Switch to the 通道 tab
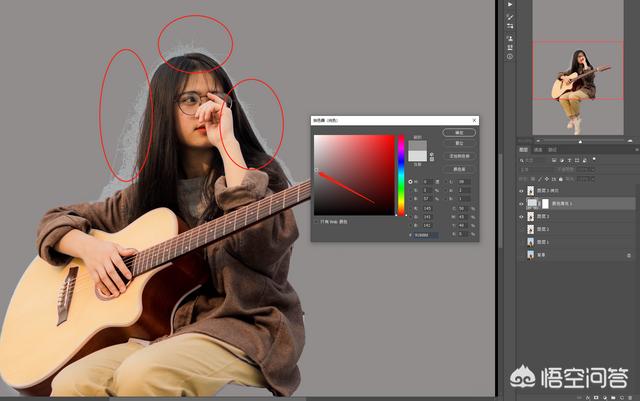This screenshot has width=640, height=401. [x=538, y=150]
